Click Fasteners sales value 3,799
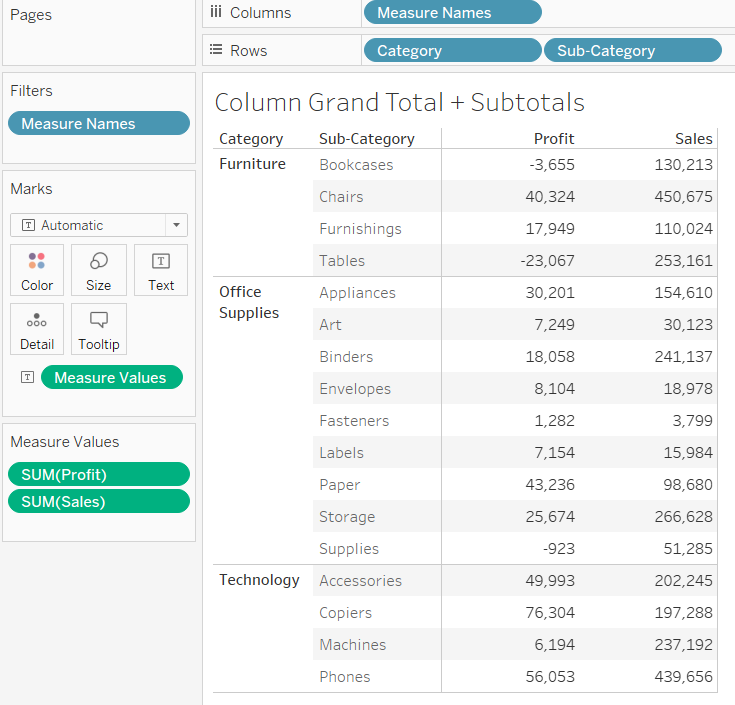Viewport: 735px width, 705px height. [x=693, y=420]
